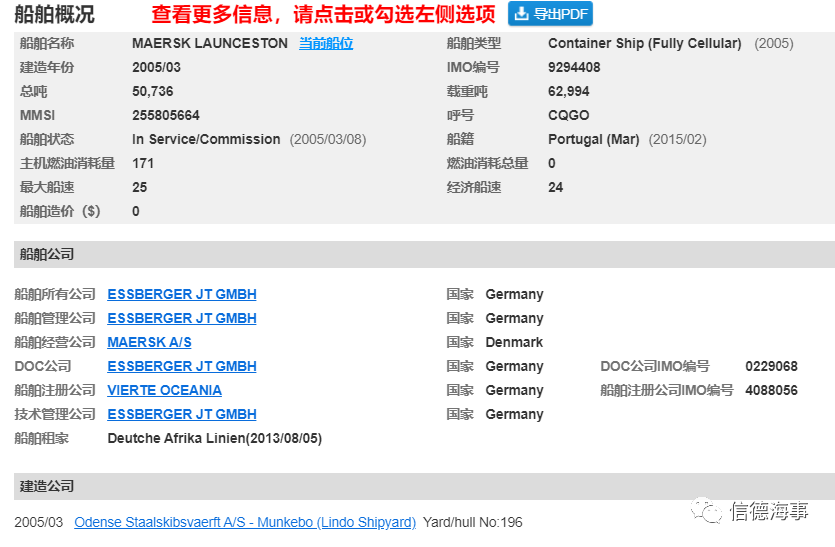This screenshot has width=835, height=547.
Task: Select maximum speed value 25
Action: 140,187
